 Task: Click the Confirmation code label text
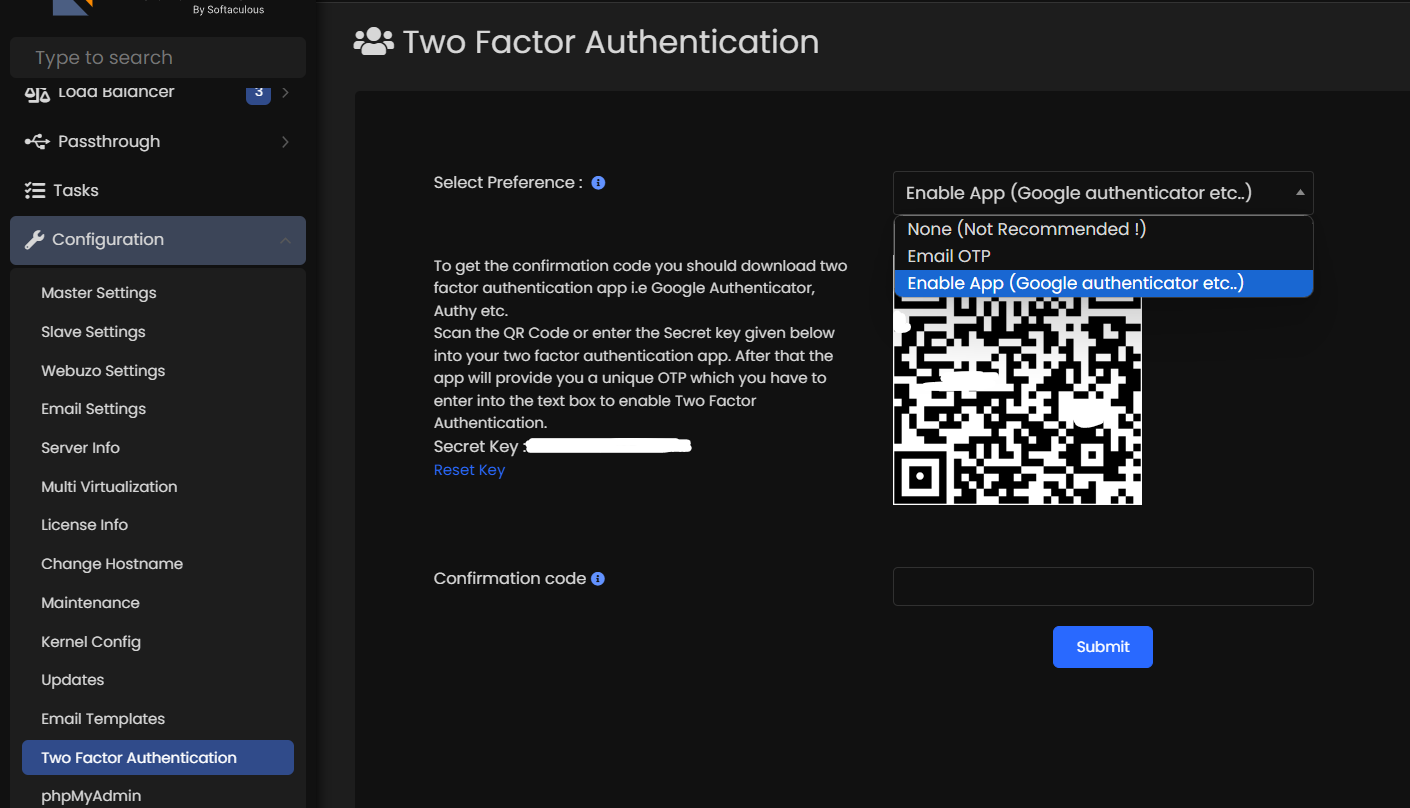(510, 579)
